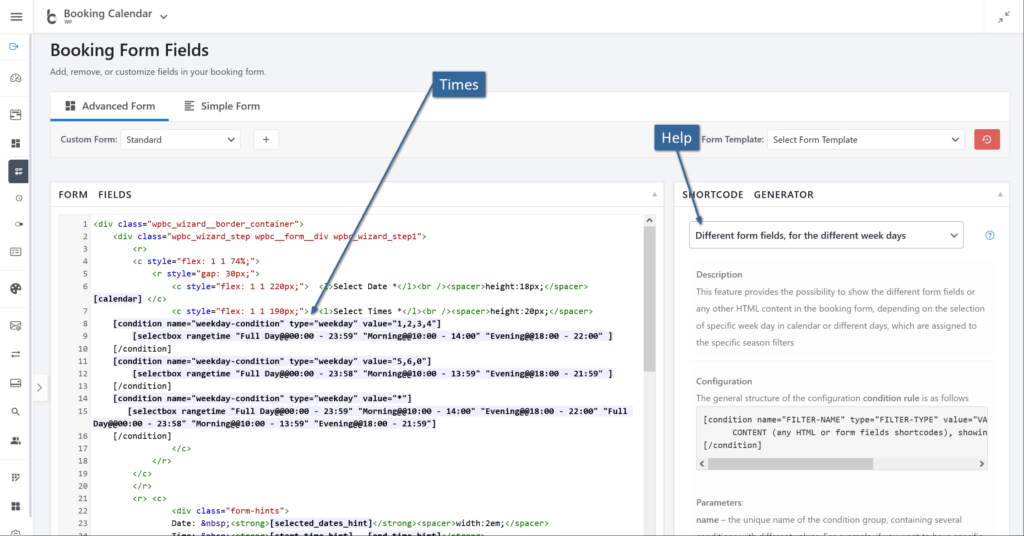Open the Select Form Template dropdown

(x=865, y=140)
